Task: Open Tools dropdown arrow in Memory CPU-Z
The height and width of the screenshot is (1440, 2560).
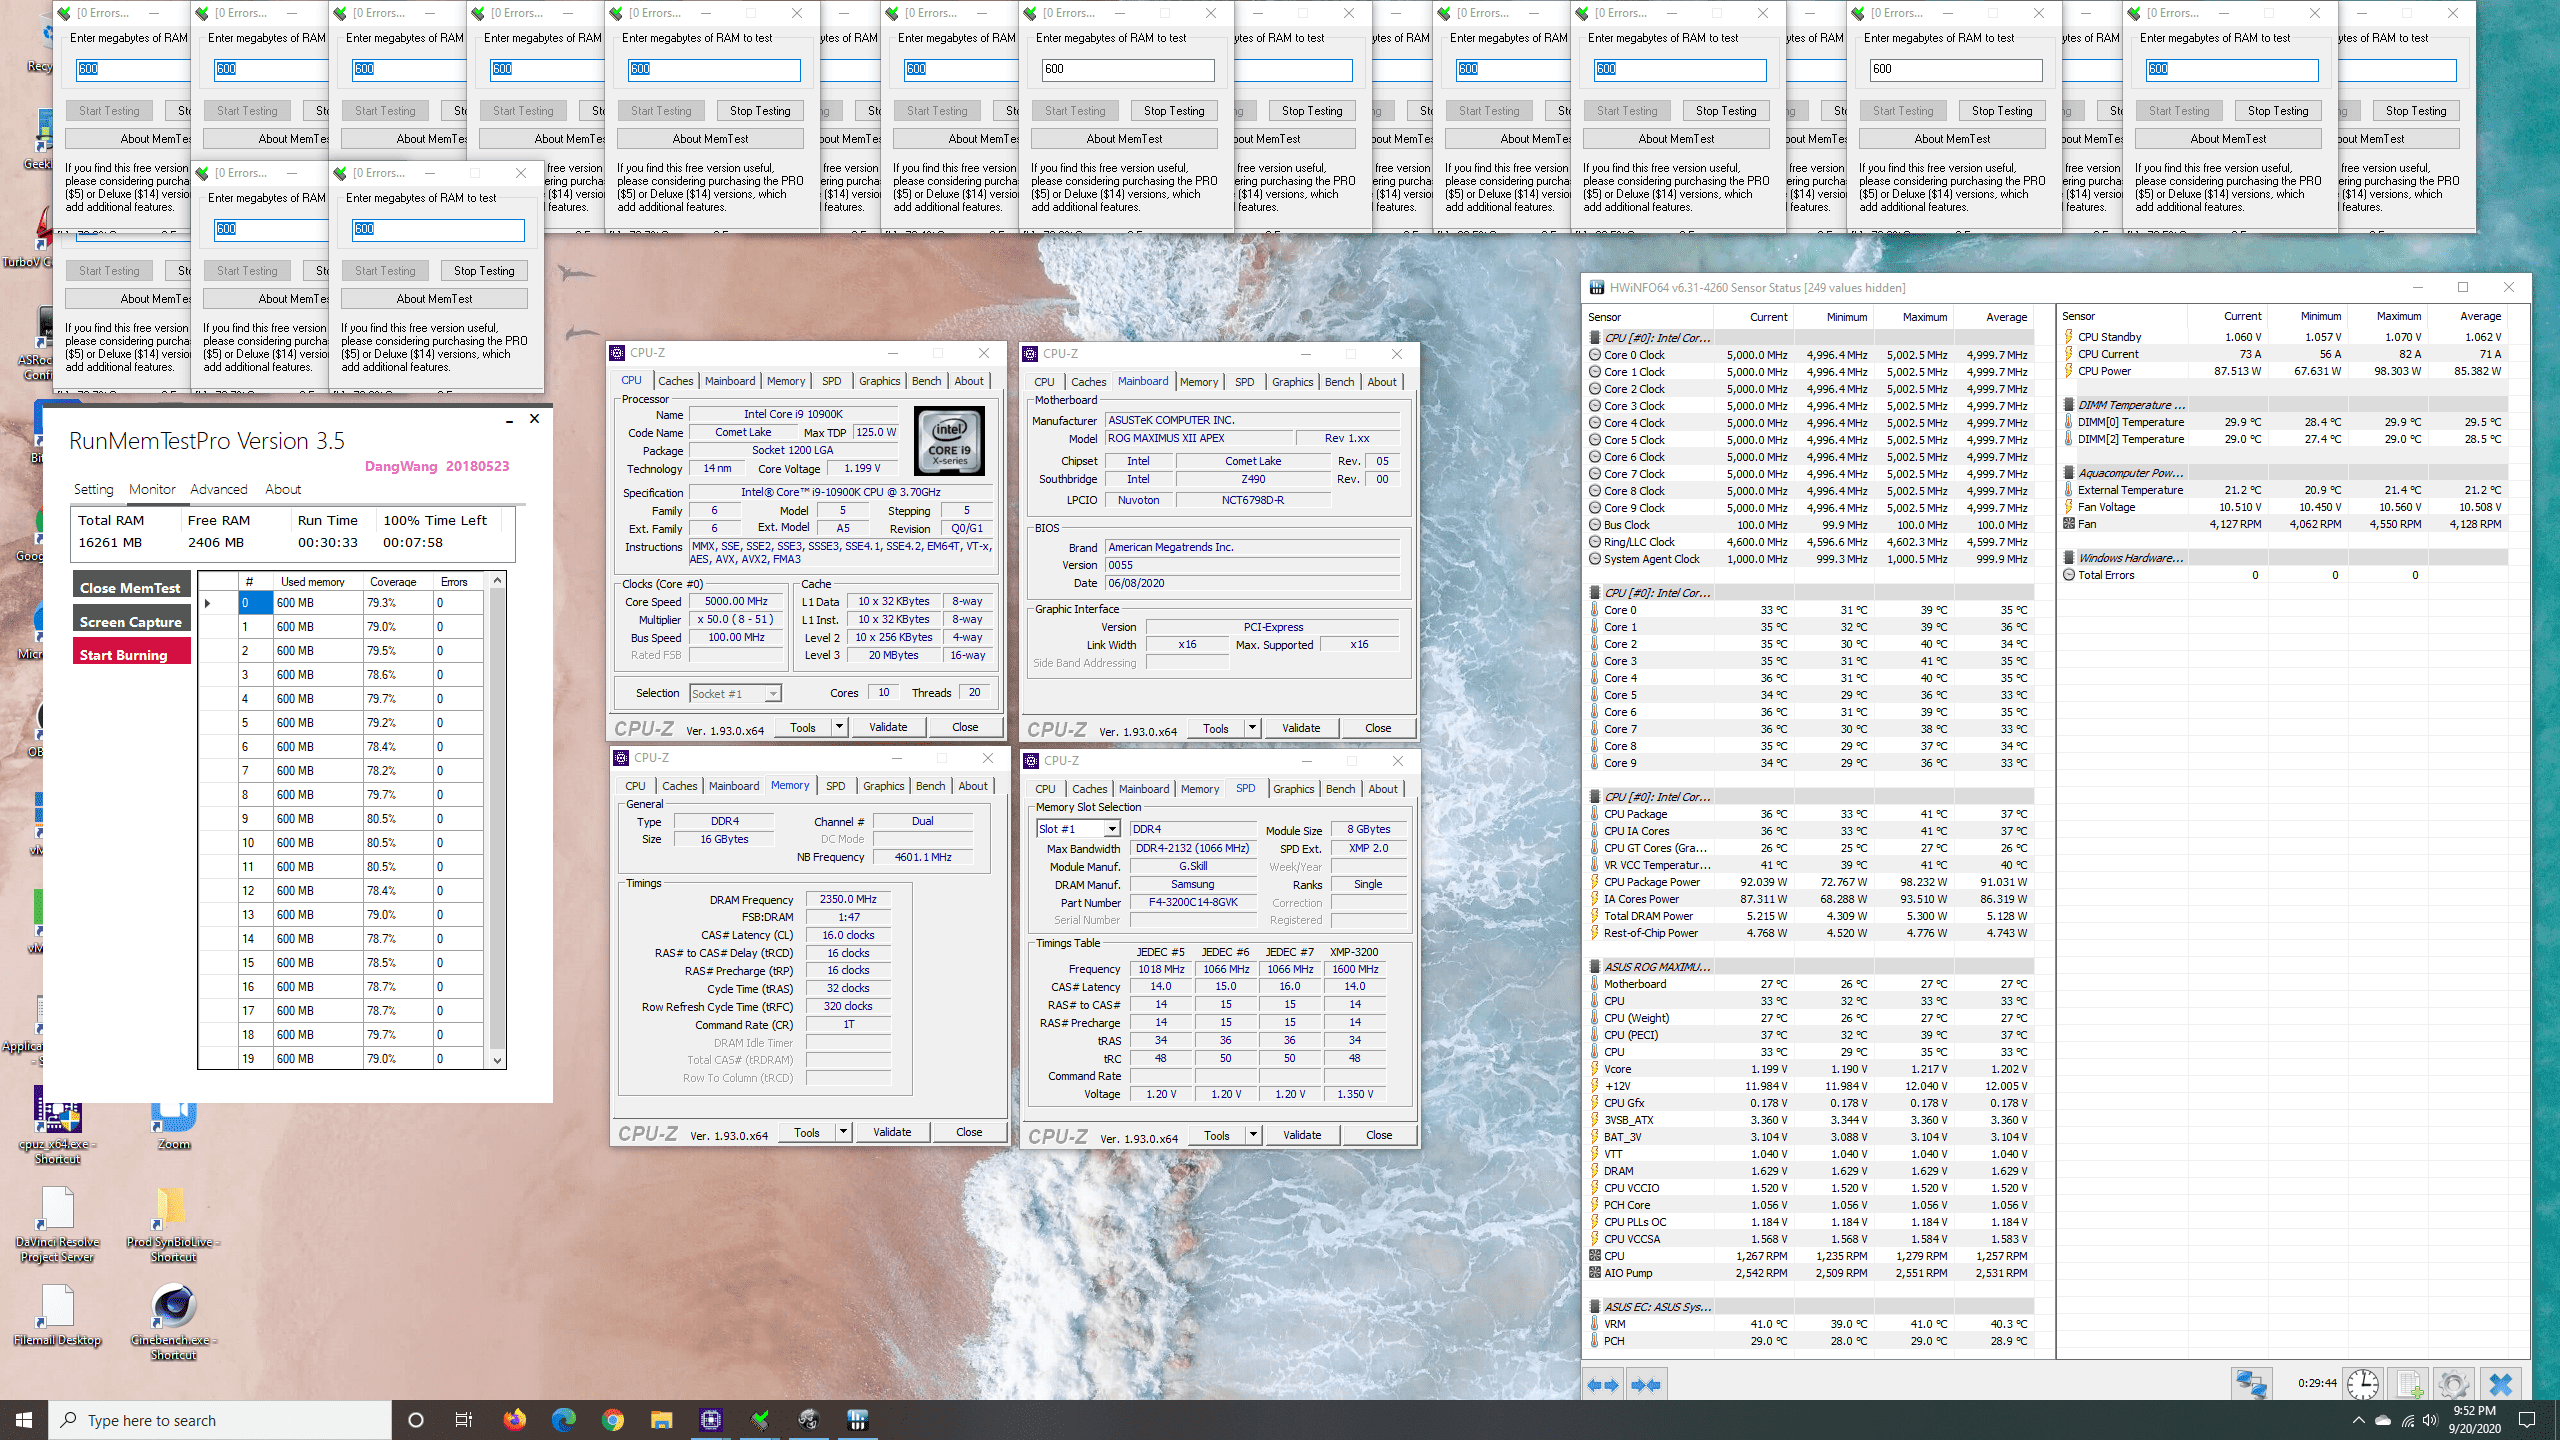Action: [x=843, y=1132]
